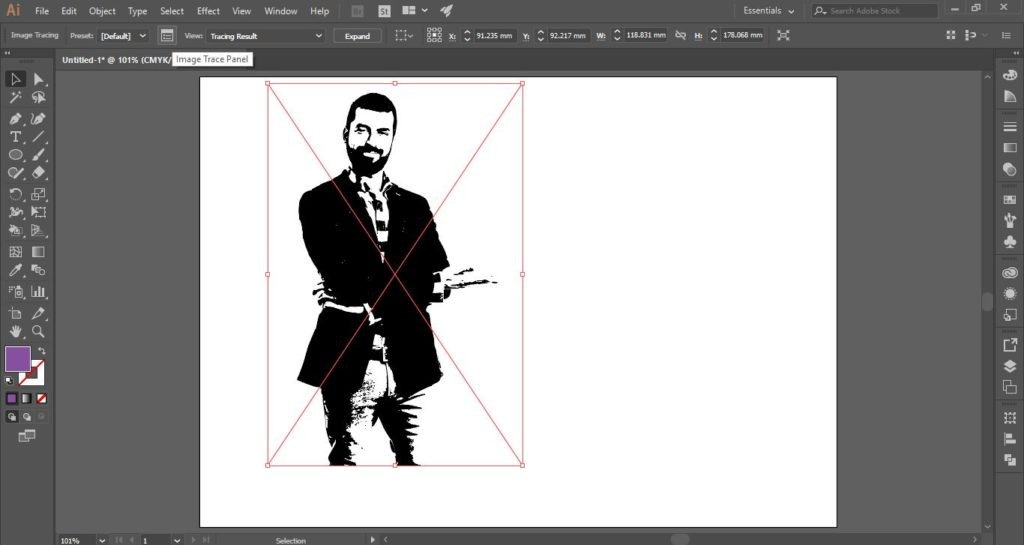Open the Preset dropdown showing [Default]
Screen dimensions: 1024x545
tap(123, 36)
